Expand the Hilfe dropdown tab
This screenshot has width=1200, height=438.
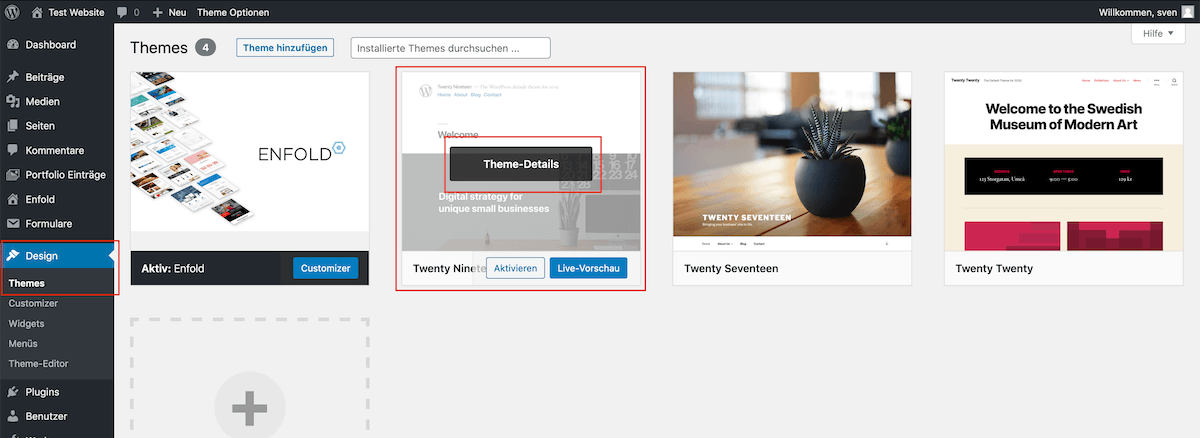pos(1158,33)
